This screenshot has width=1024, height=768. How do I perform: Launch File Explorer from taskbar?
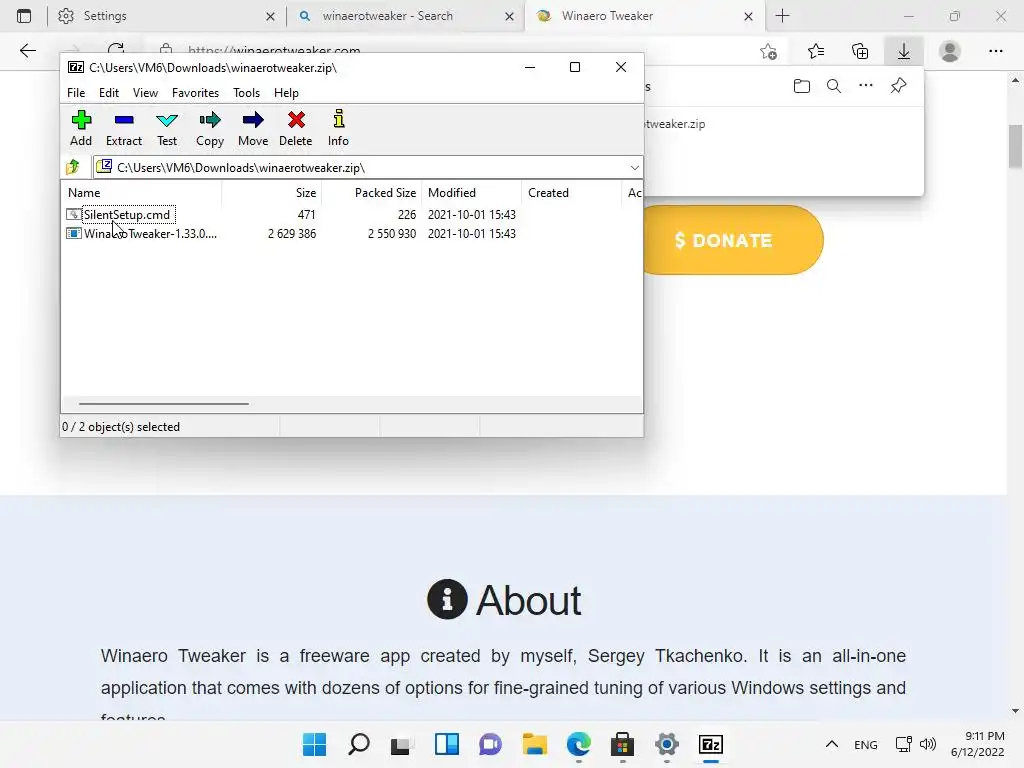[534, 744]
